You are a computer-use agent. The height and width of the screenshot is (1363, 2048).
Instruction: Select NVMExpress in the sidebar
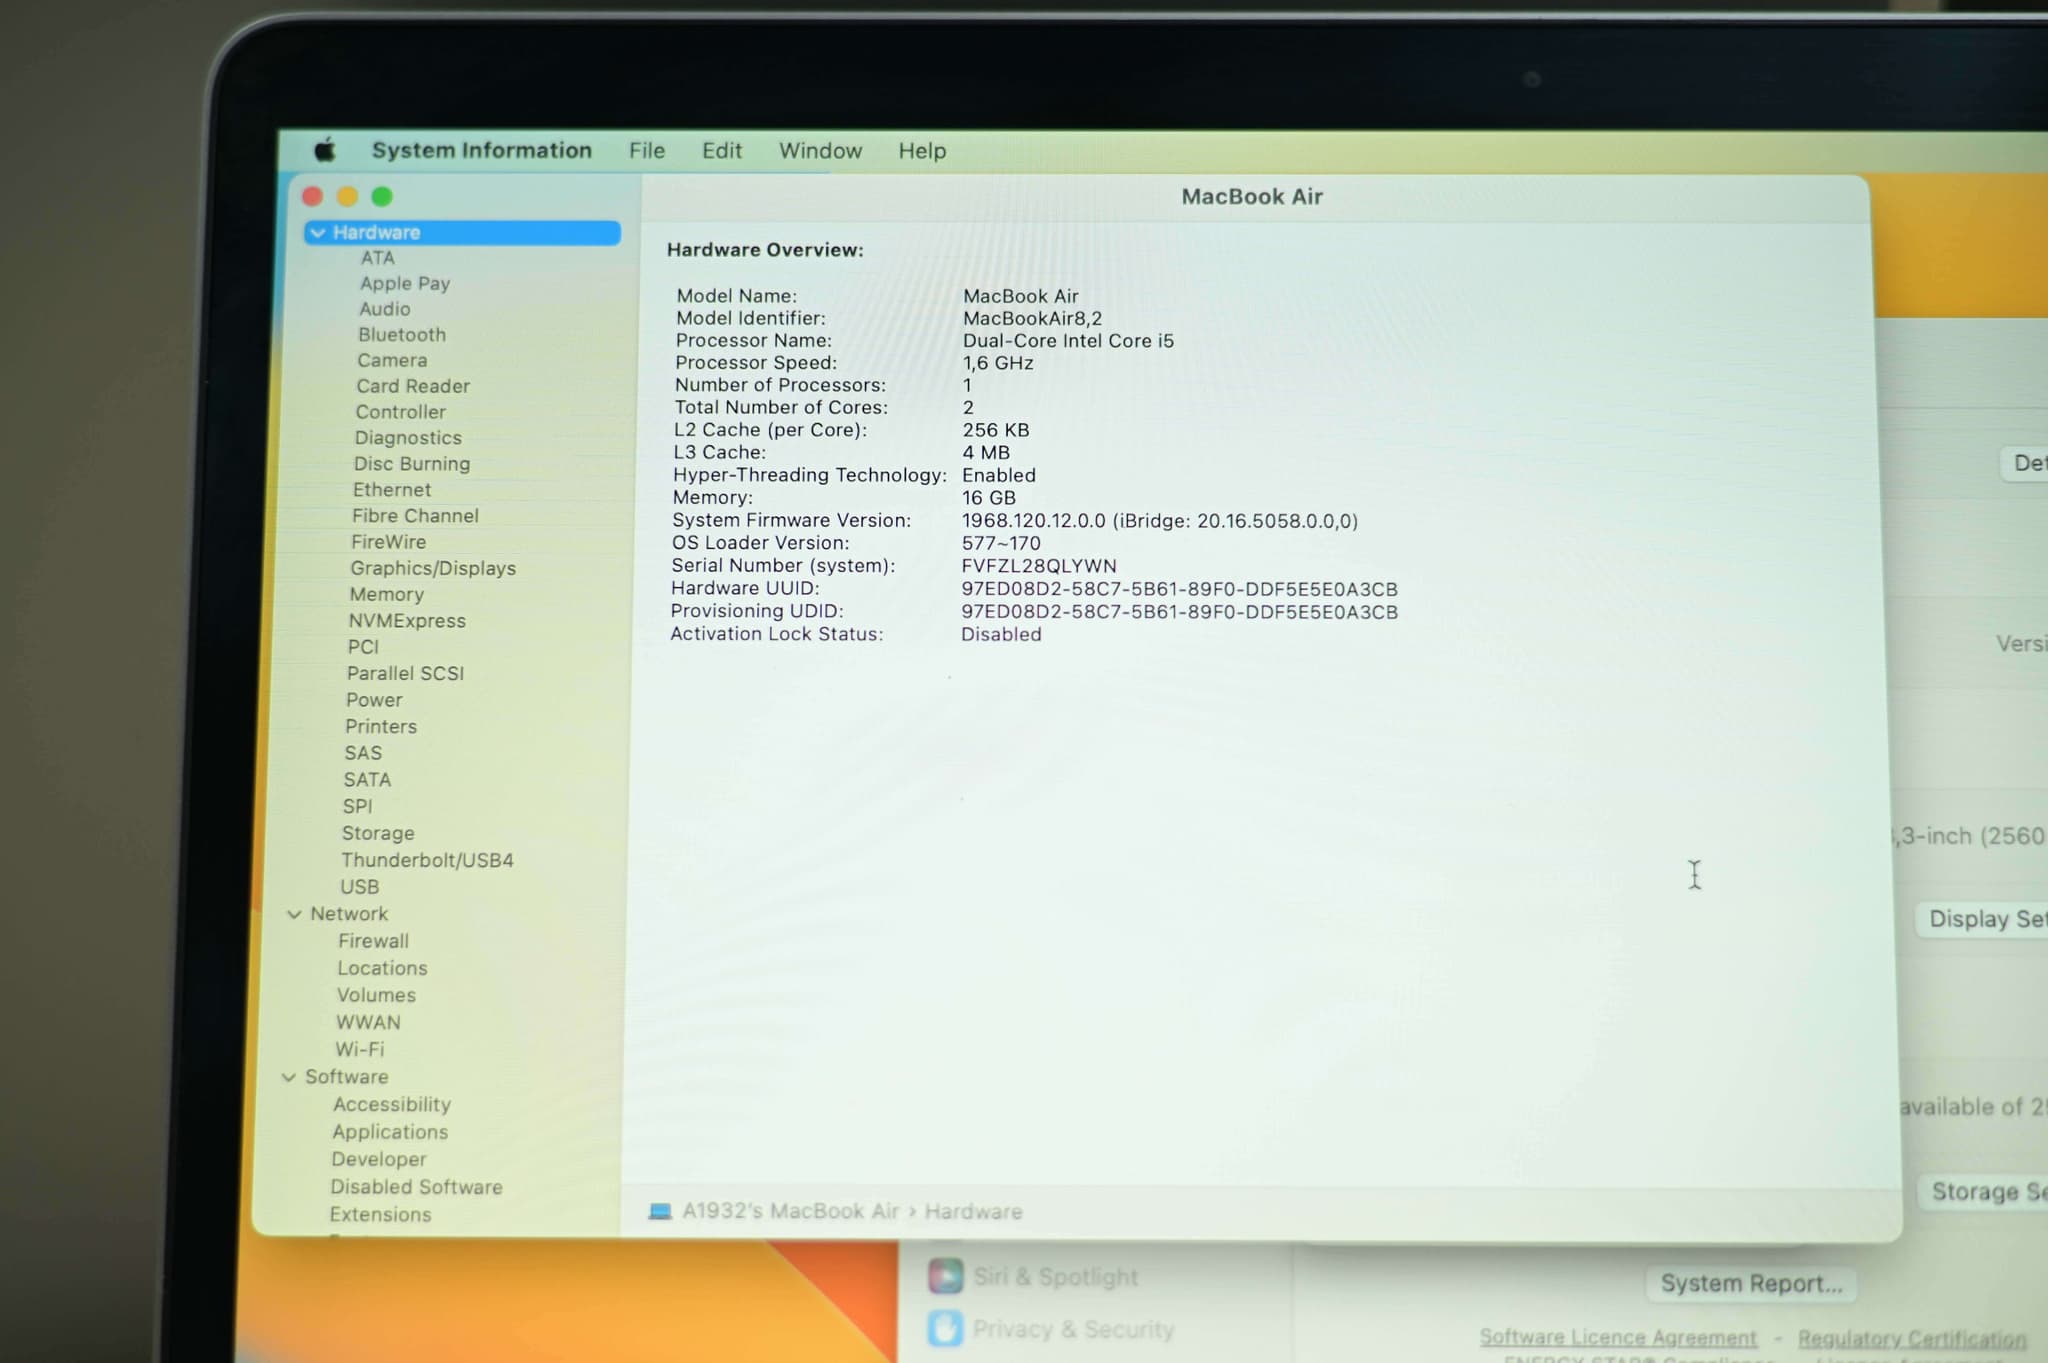(407, 621)
